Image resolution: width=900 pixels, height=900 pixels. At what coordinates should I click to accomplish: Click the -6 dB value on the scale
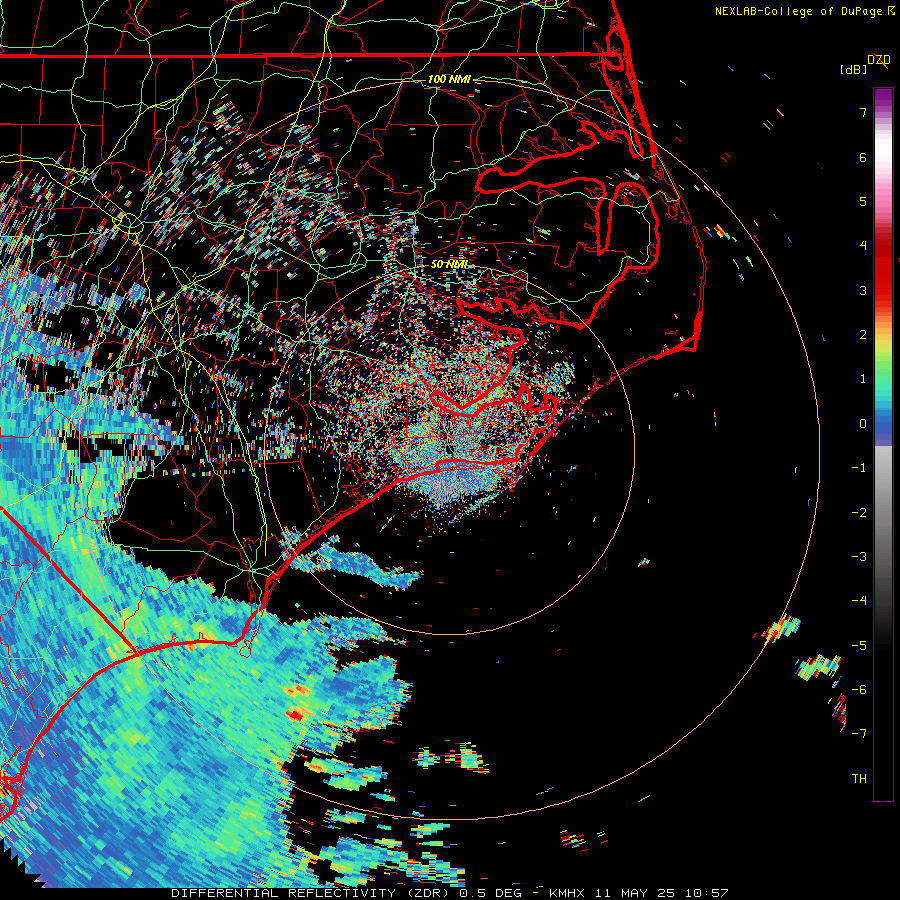(x=859, y=690)
